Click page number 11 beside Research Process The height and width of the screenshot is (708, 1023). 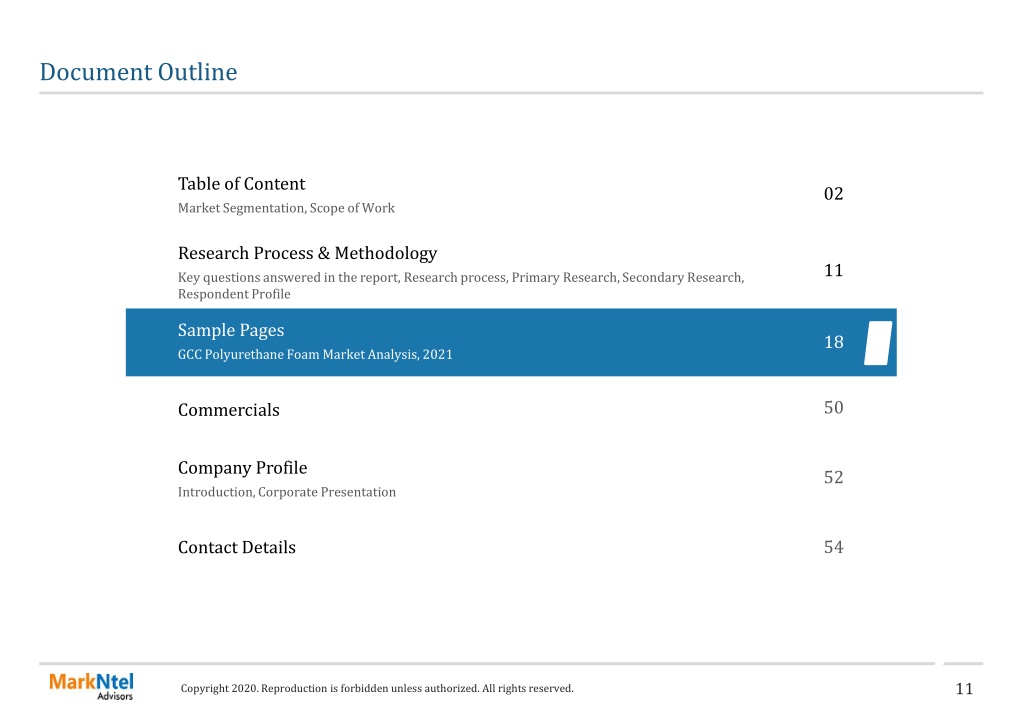833,270
